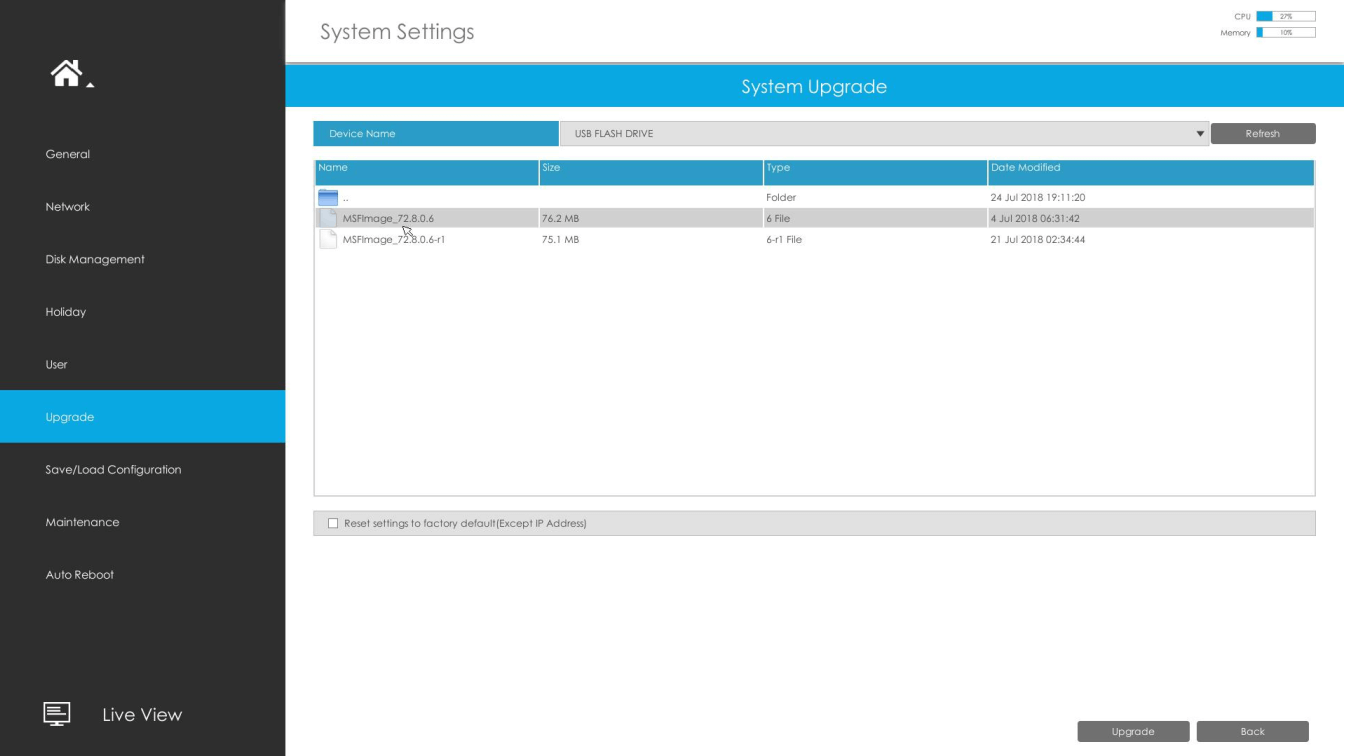The image size is (1352, 756).
Task: Enable Reset settings to factory default checkbox
Action: (x=333, y=523)
